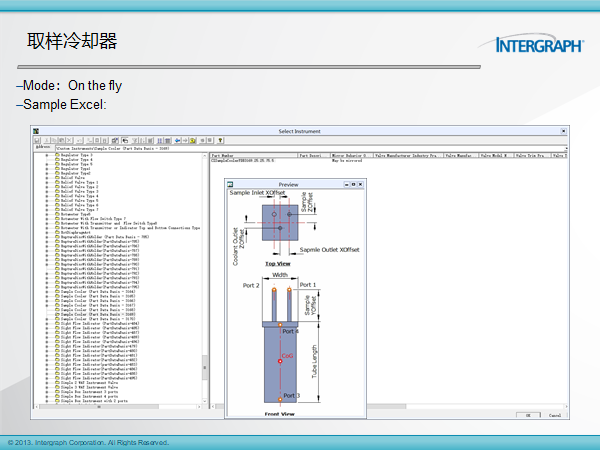Click the Valve Trim Pra.. column header
600x450 pixels.
click(x=532, y=156)
